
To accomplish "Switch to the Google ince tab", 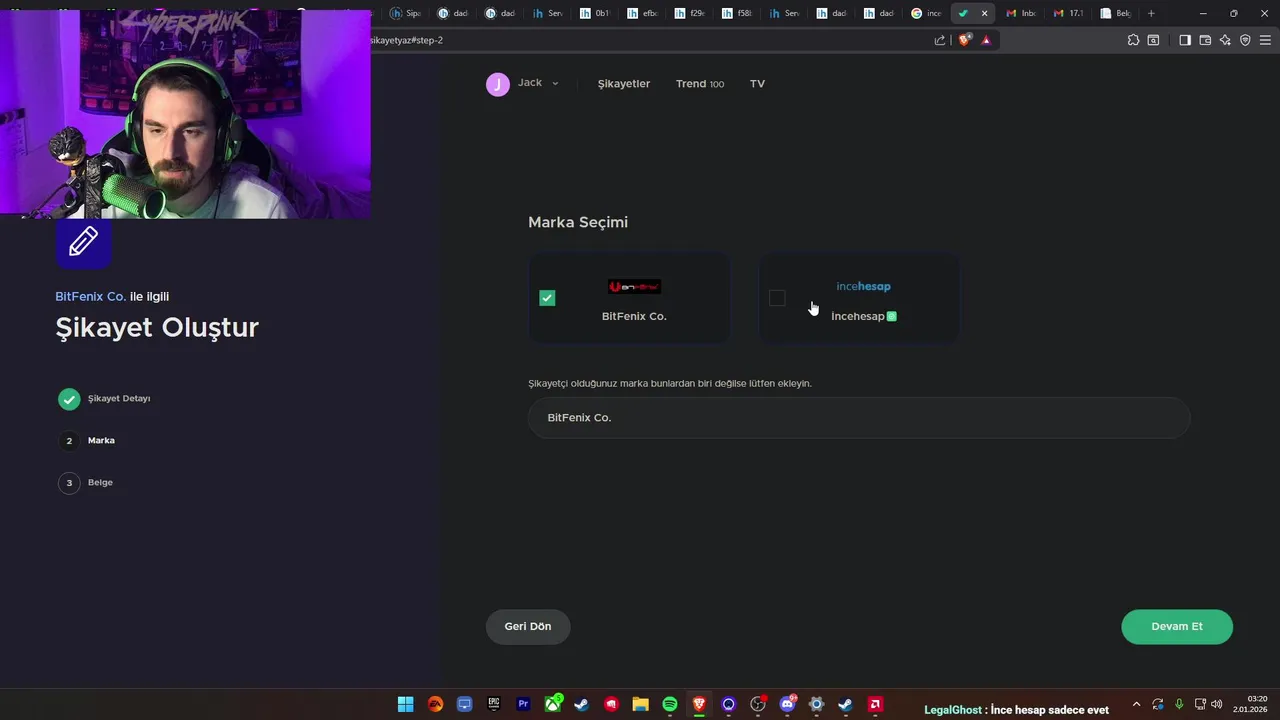I will (926, 13).
